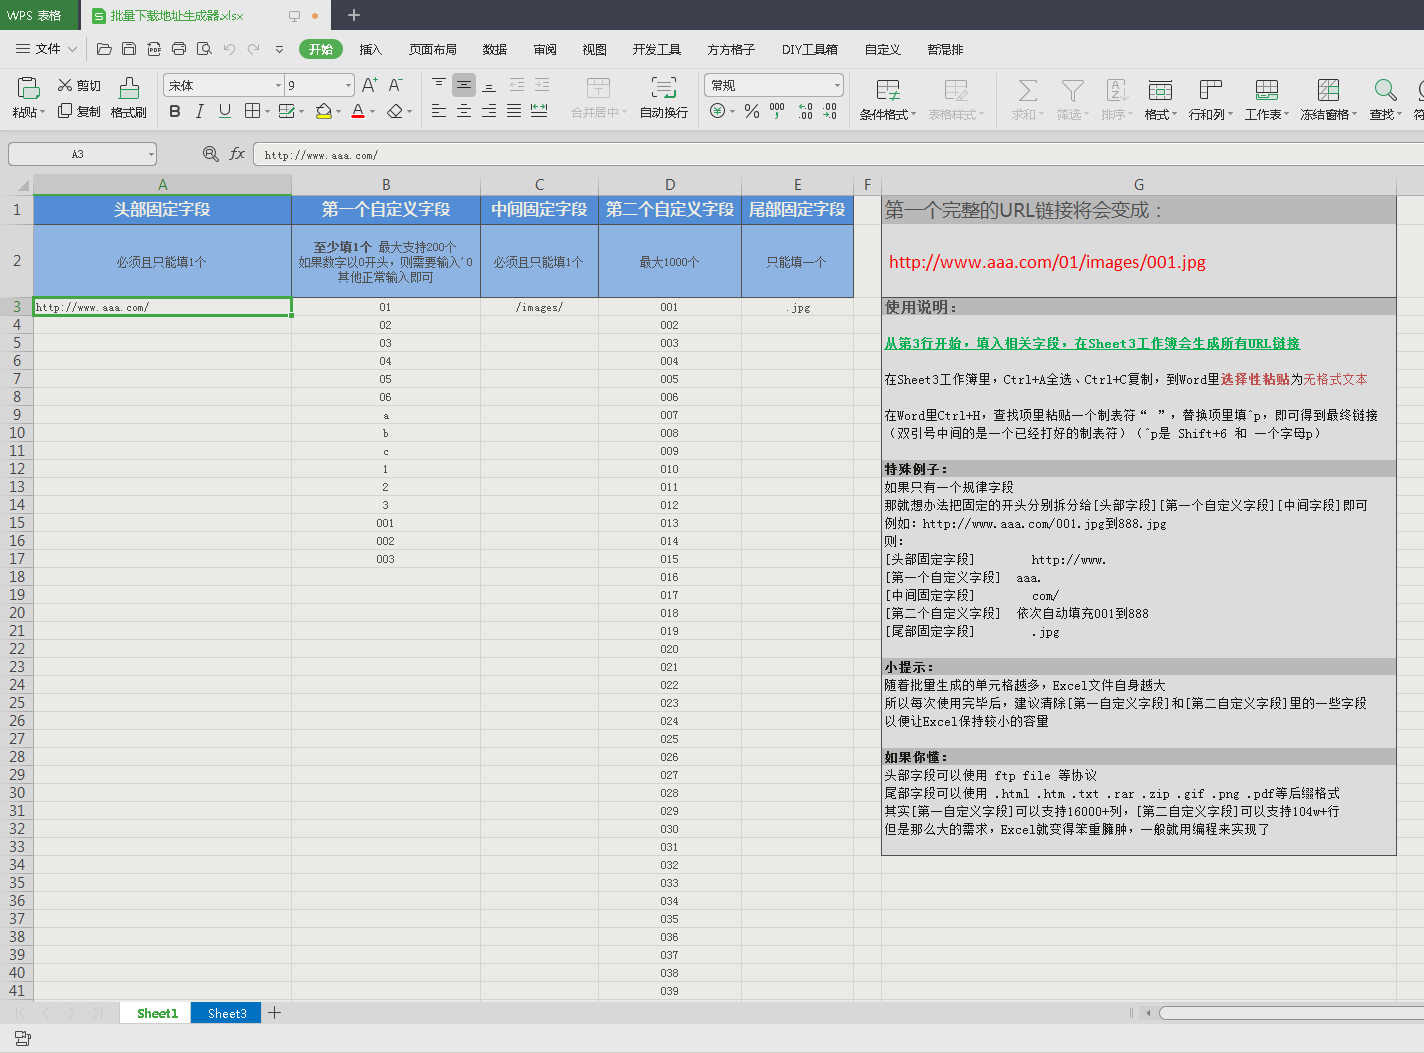Screen dimensions: 1424x1053
Task: Click the Cut (剪切) scissors icon
Action: [65, 85]
